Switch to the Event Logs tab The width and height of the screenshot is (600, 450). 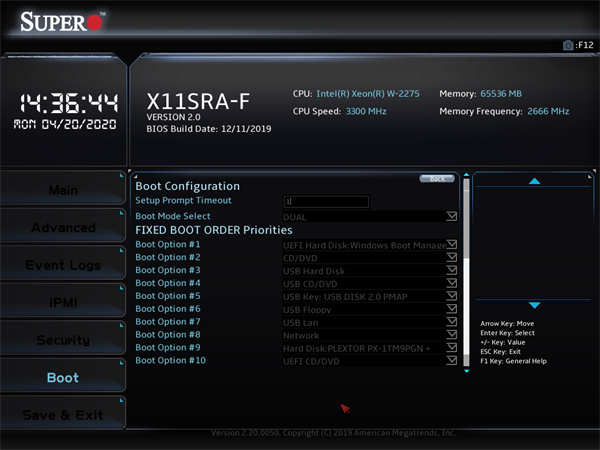coord(63,265)
